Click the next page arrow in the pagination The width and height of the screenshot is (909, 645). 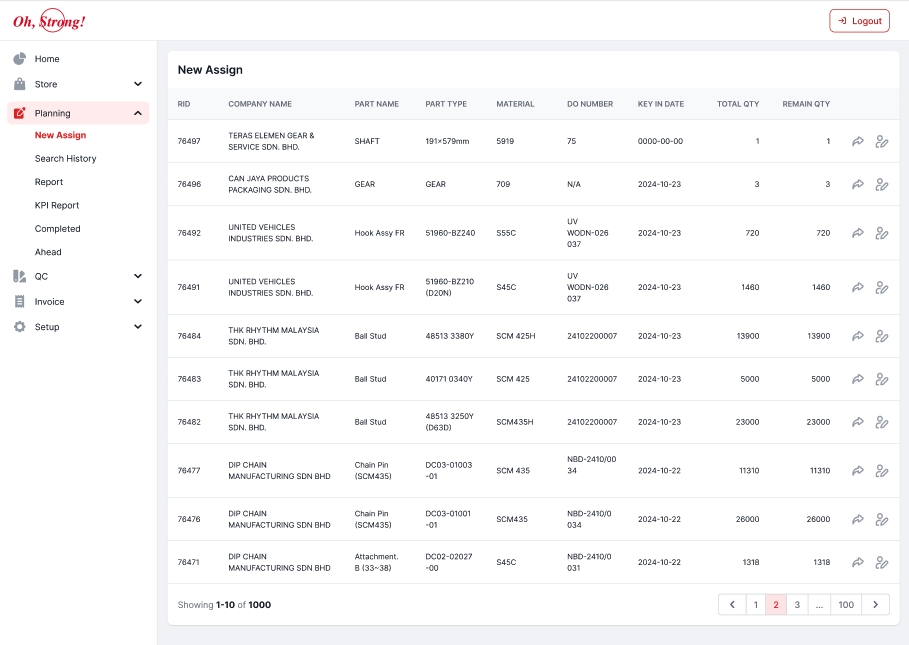[x=875, y=605]
